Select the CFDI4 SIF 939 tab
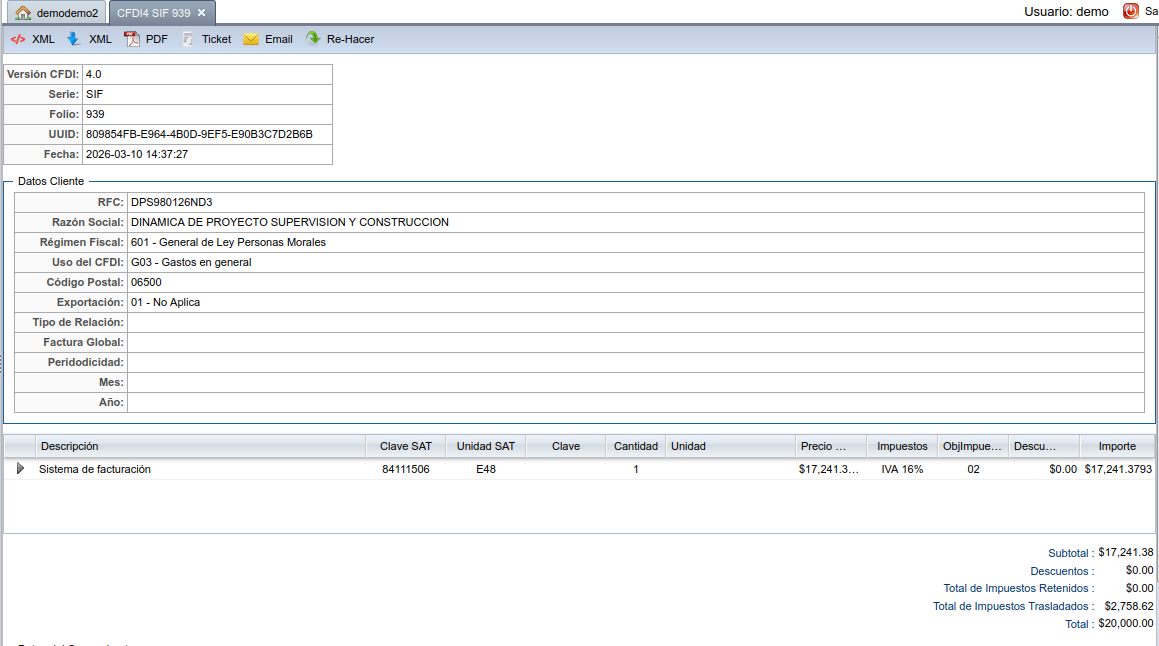The height and width of the screenshot is (646, 1159). pyautogui.click(x=152, y=13)
